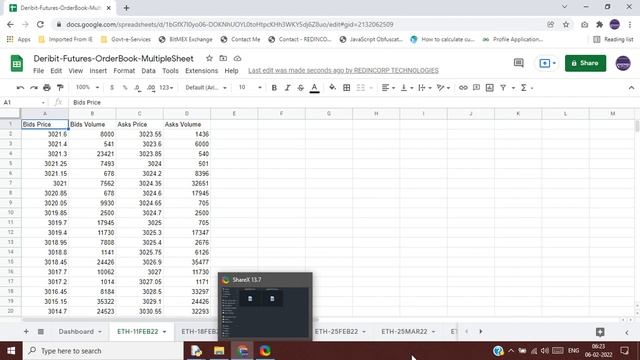Show all sheets list

[x=41, y=331]
